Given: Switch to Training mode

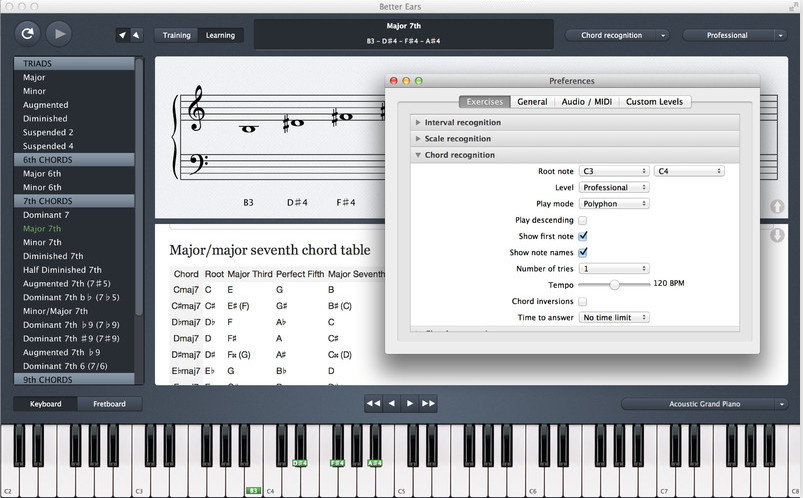Looking at the screenshot, I should click(x=177, y=35).
